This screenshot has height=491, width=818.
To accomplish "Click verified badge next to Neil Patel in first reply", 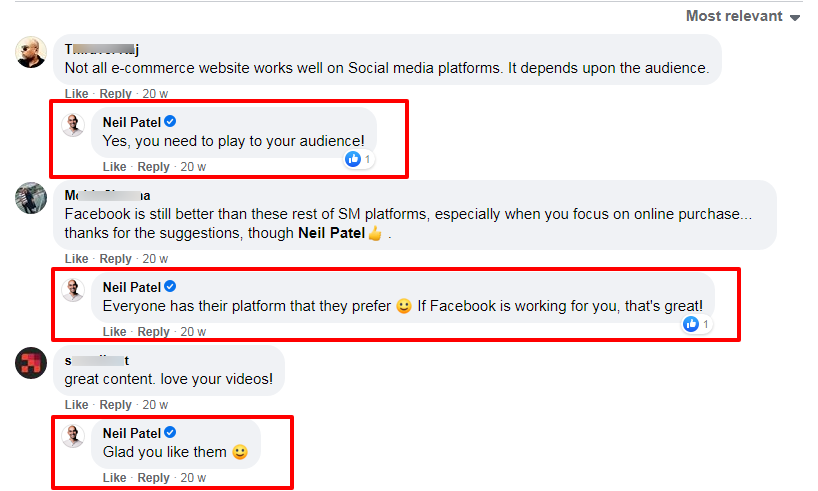I will point(170,121).
